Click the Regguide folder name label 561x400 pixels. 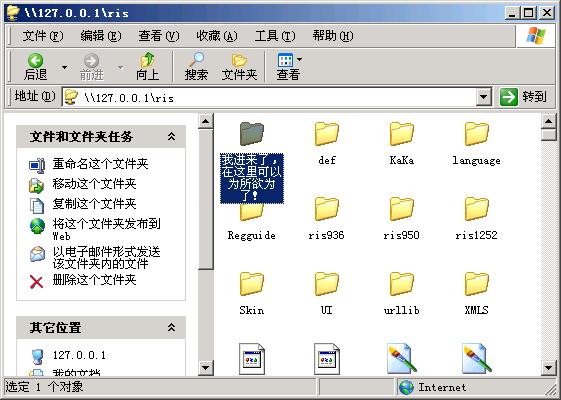252,235
